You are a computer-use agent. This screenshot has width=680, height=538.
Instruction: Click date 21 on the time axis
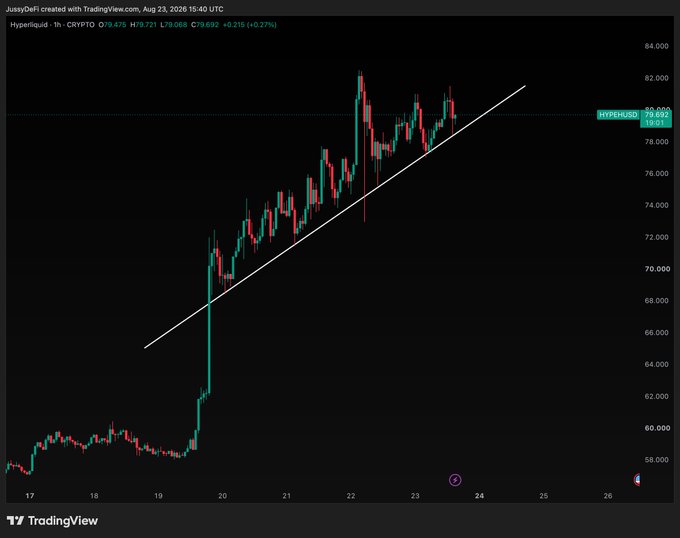287,496
